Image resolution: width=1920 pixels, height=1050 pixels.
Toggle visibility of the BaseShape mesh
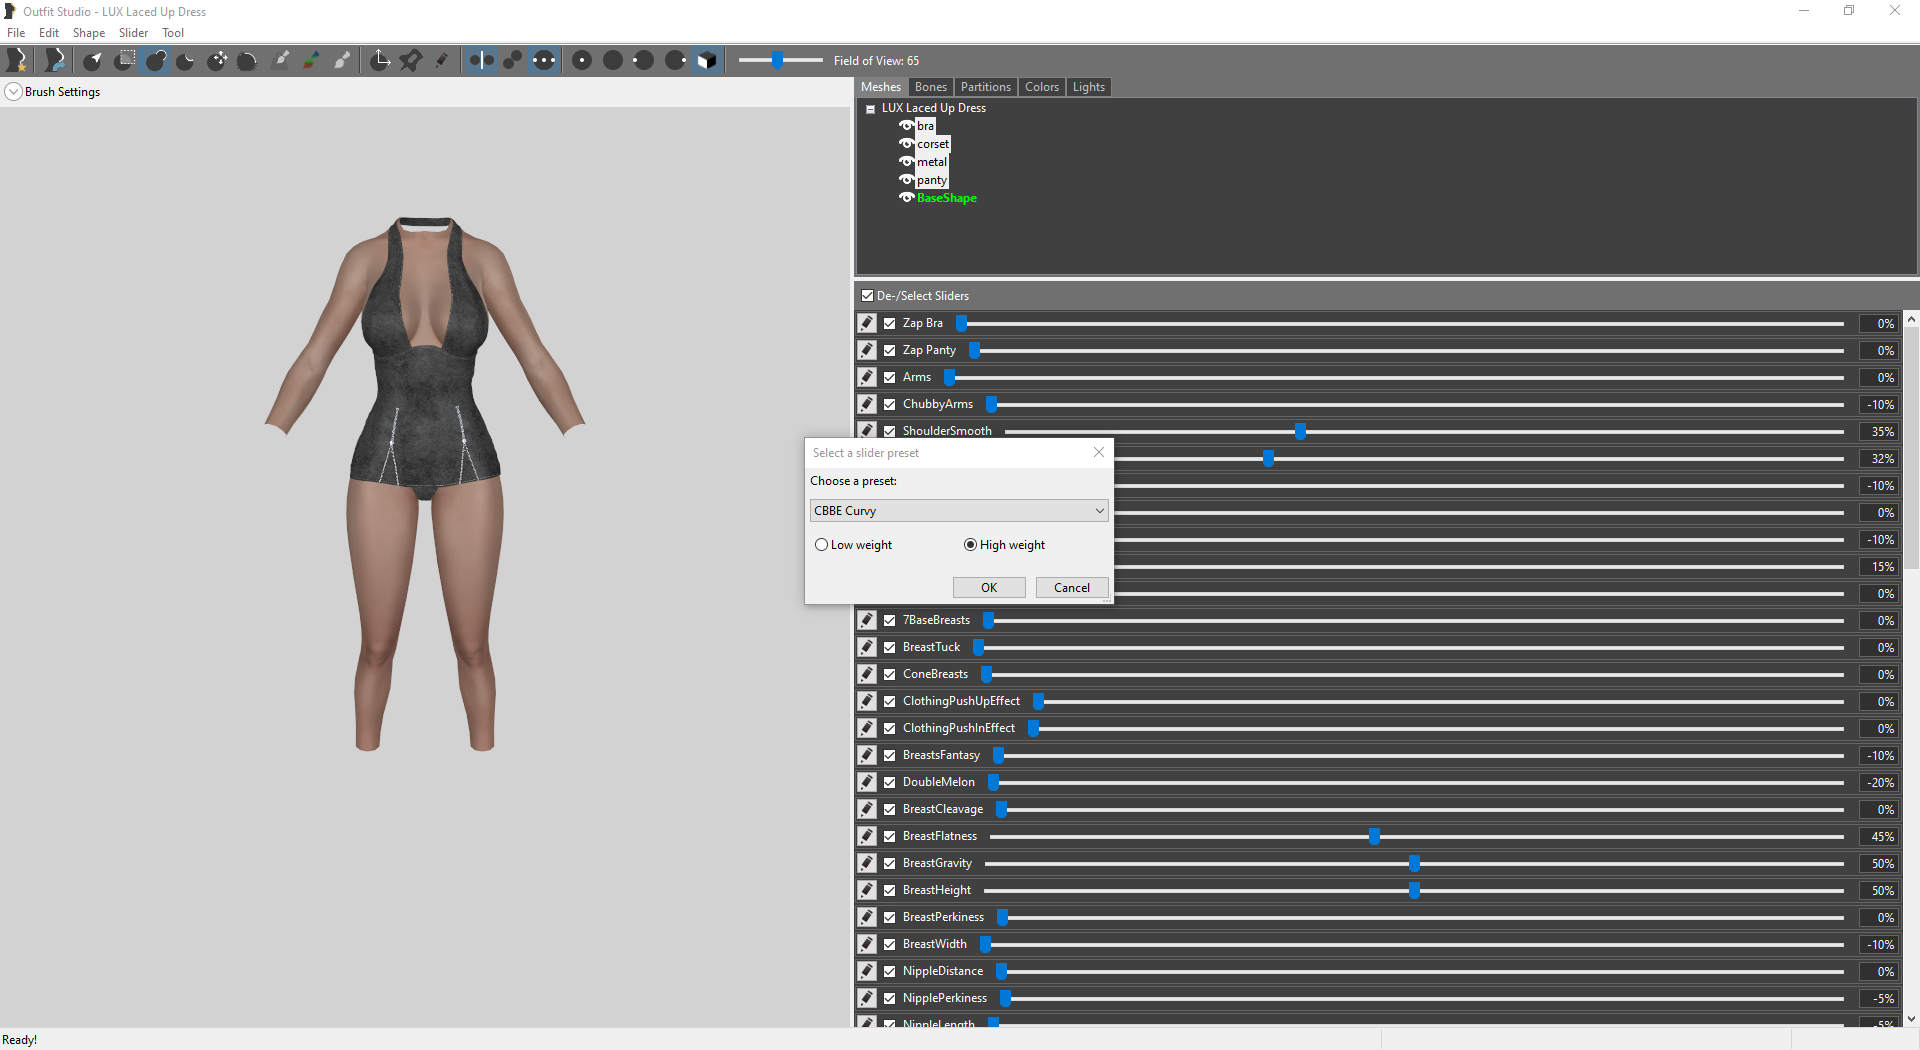click(906, 198)
